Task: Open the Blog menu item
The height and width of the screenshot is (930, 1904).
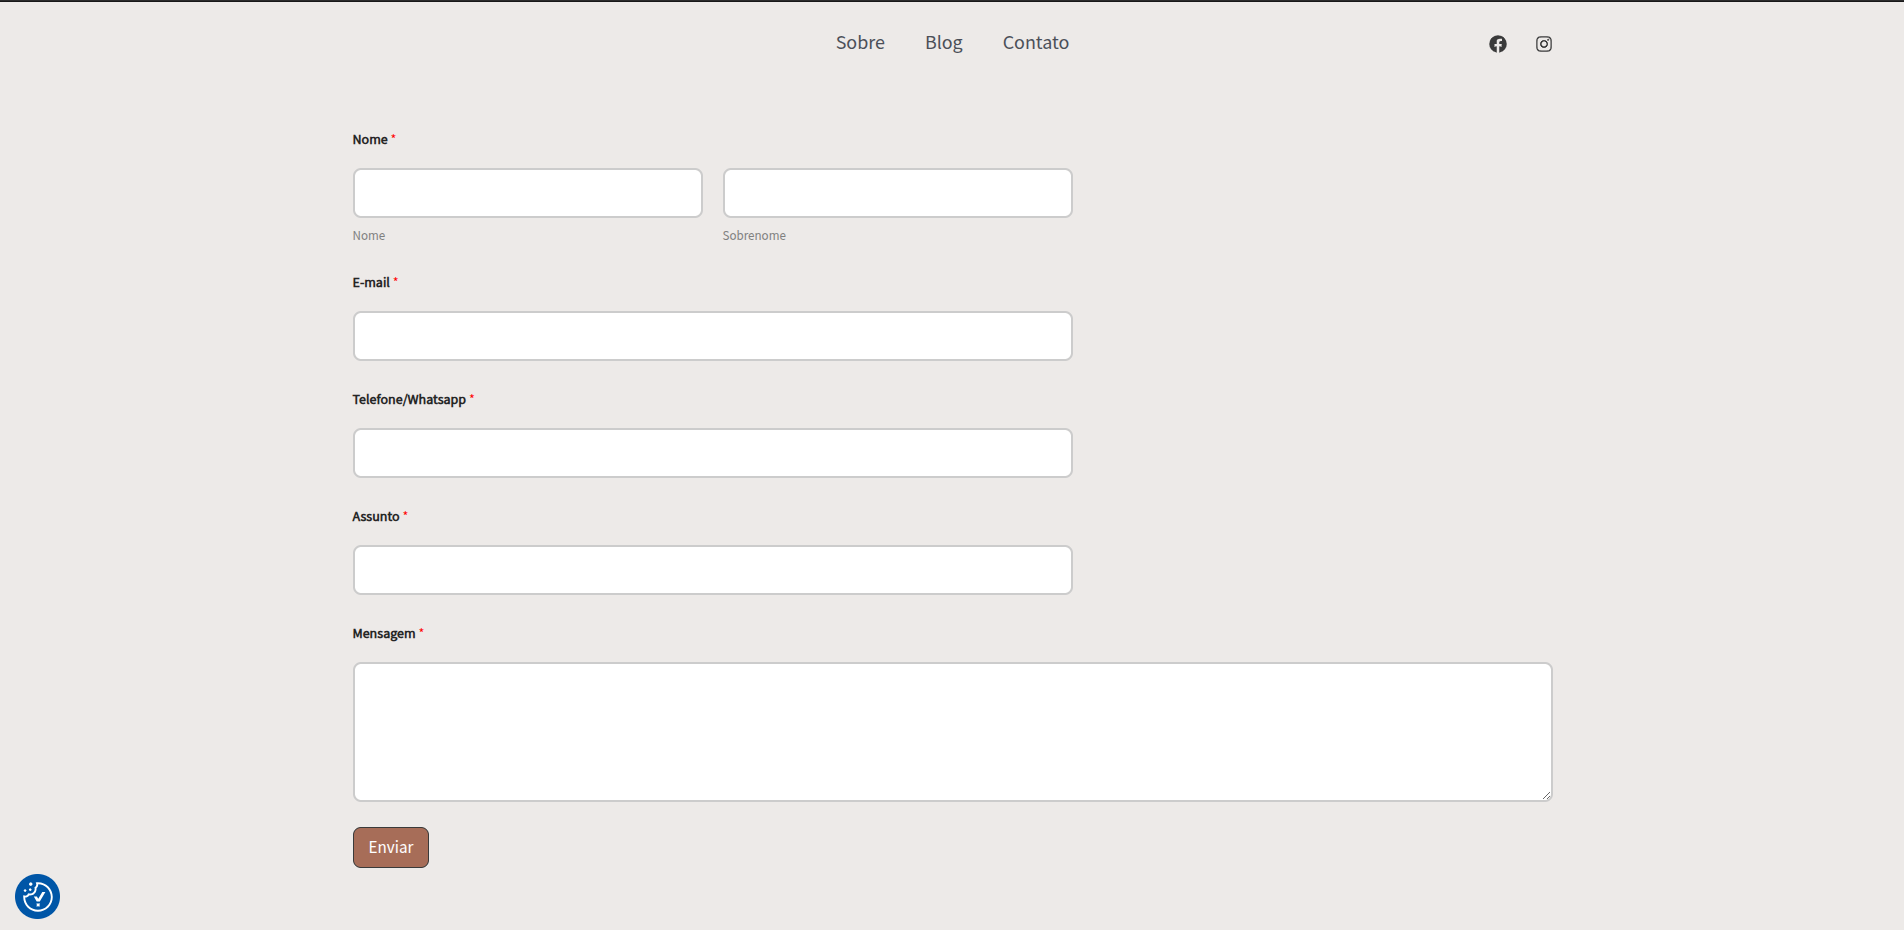Action: pos(943,43)
